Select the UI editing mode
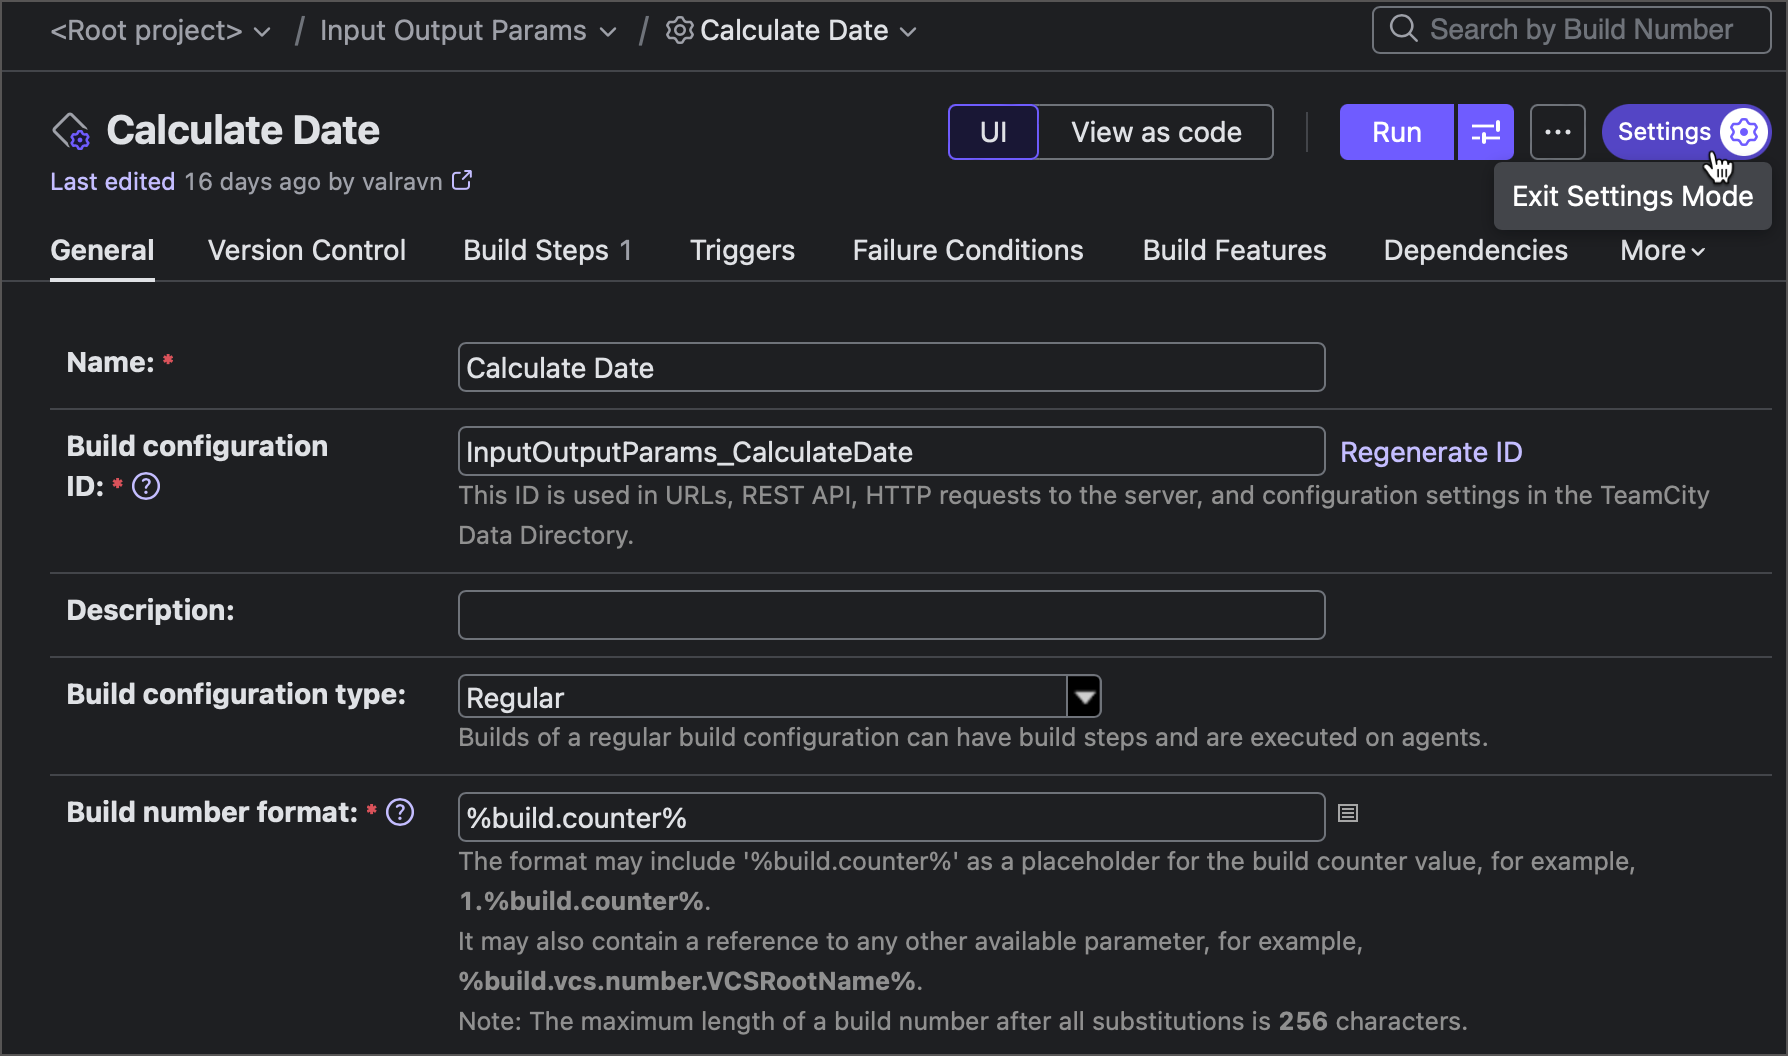The image size is (1788, 1056). point(992,131)
